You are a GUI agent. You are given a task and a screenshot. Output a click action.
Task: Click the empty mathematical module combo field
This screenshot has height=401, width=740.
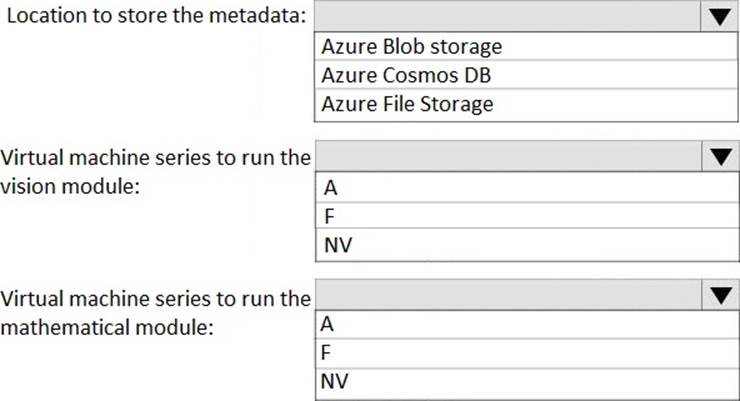pyautogui.click(x=505, y=294)
